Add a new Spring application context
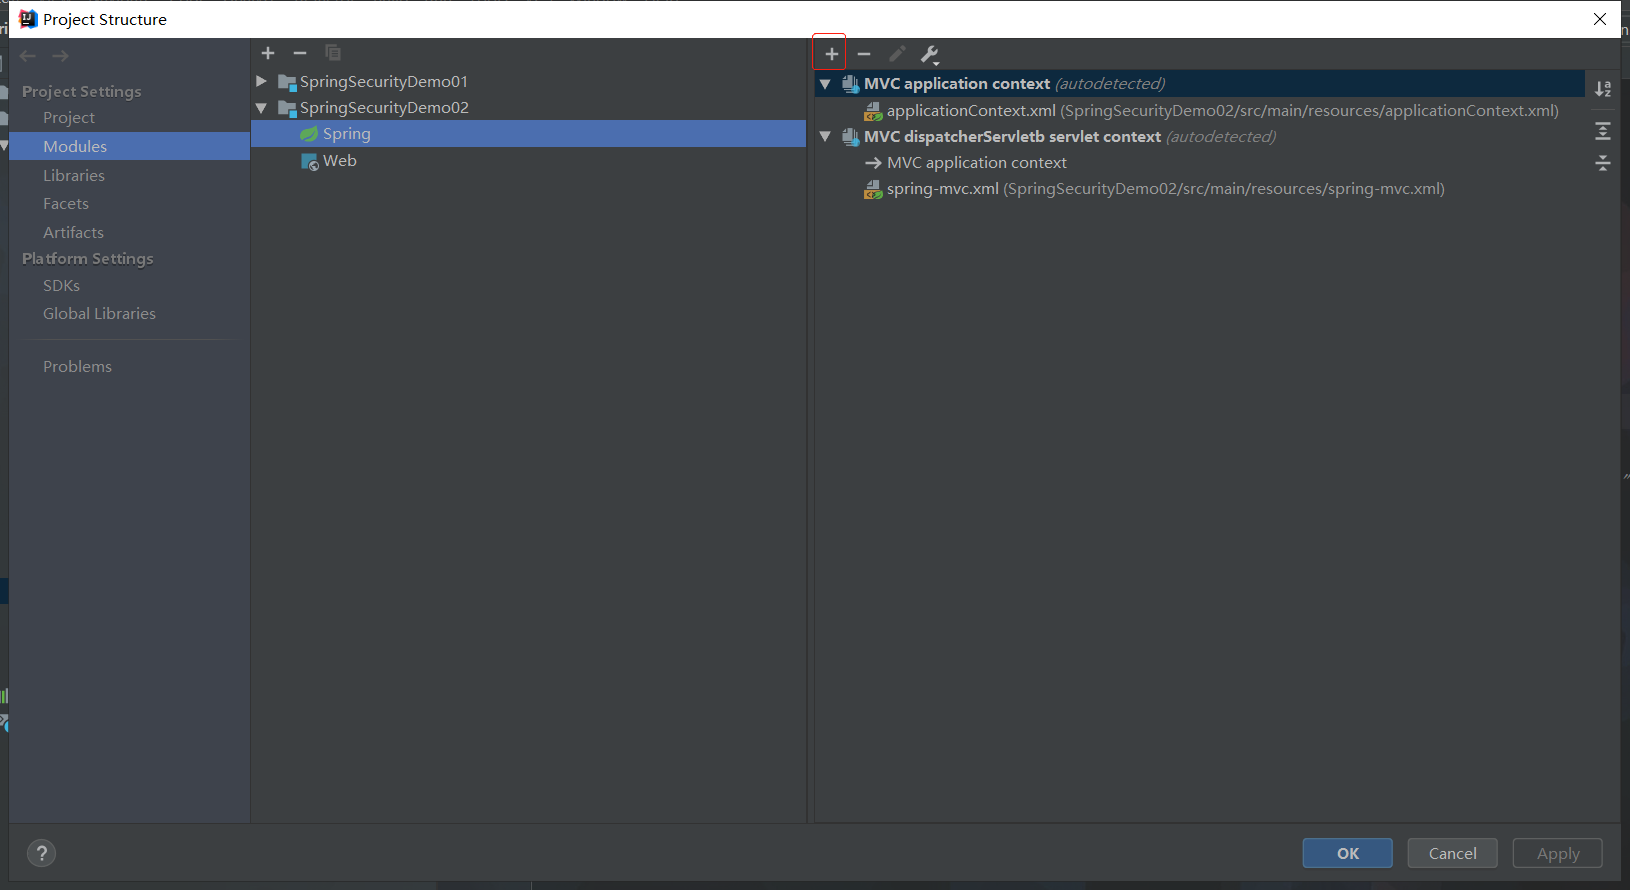 coord(831,54)
